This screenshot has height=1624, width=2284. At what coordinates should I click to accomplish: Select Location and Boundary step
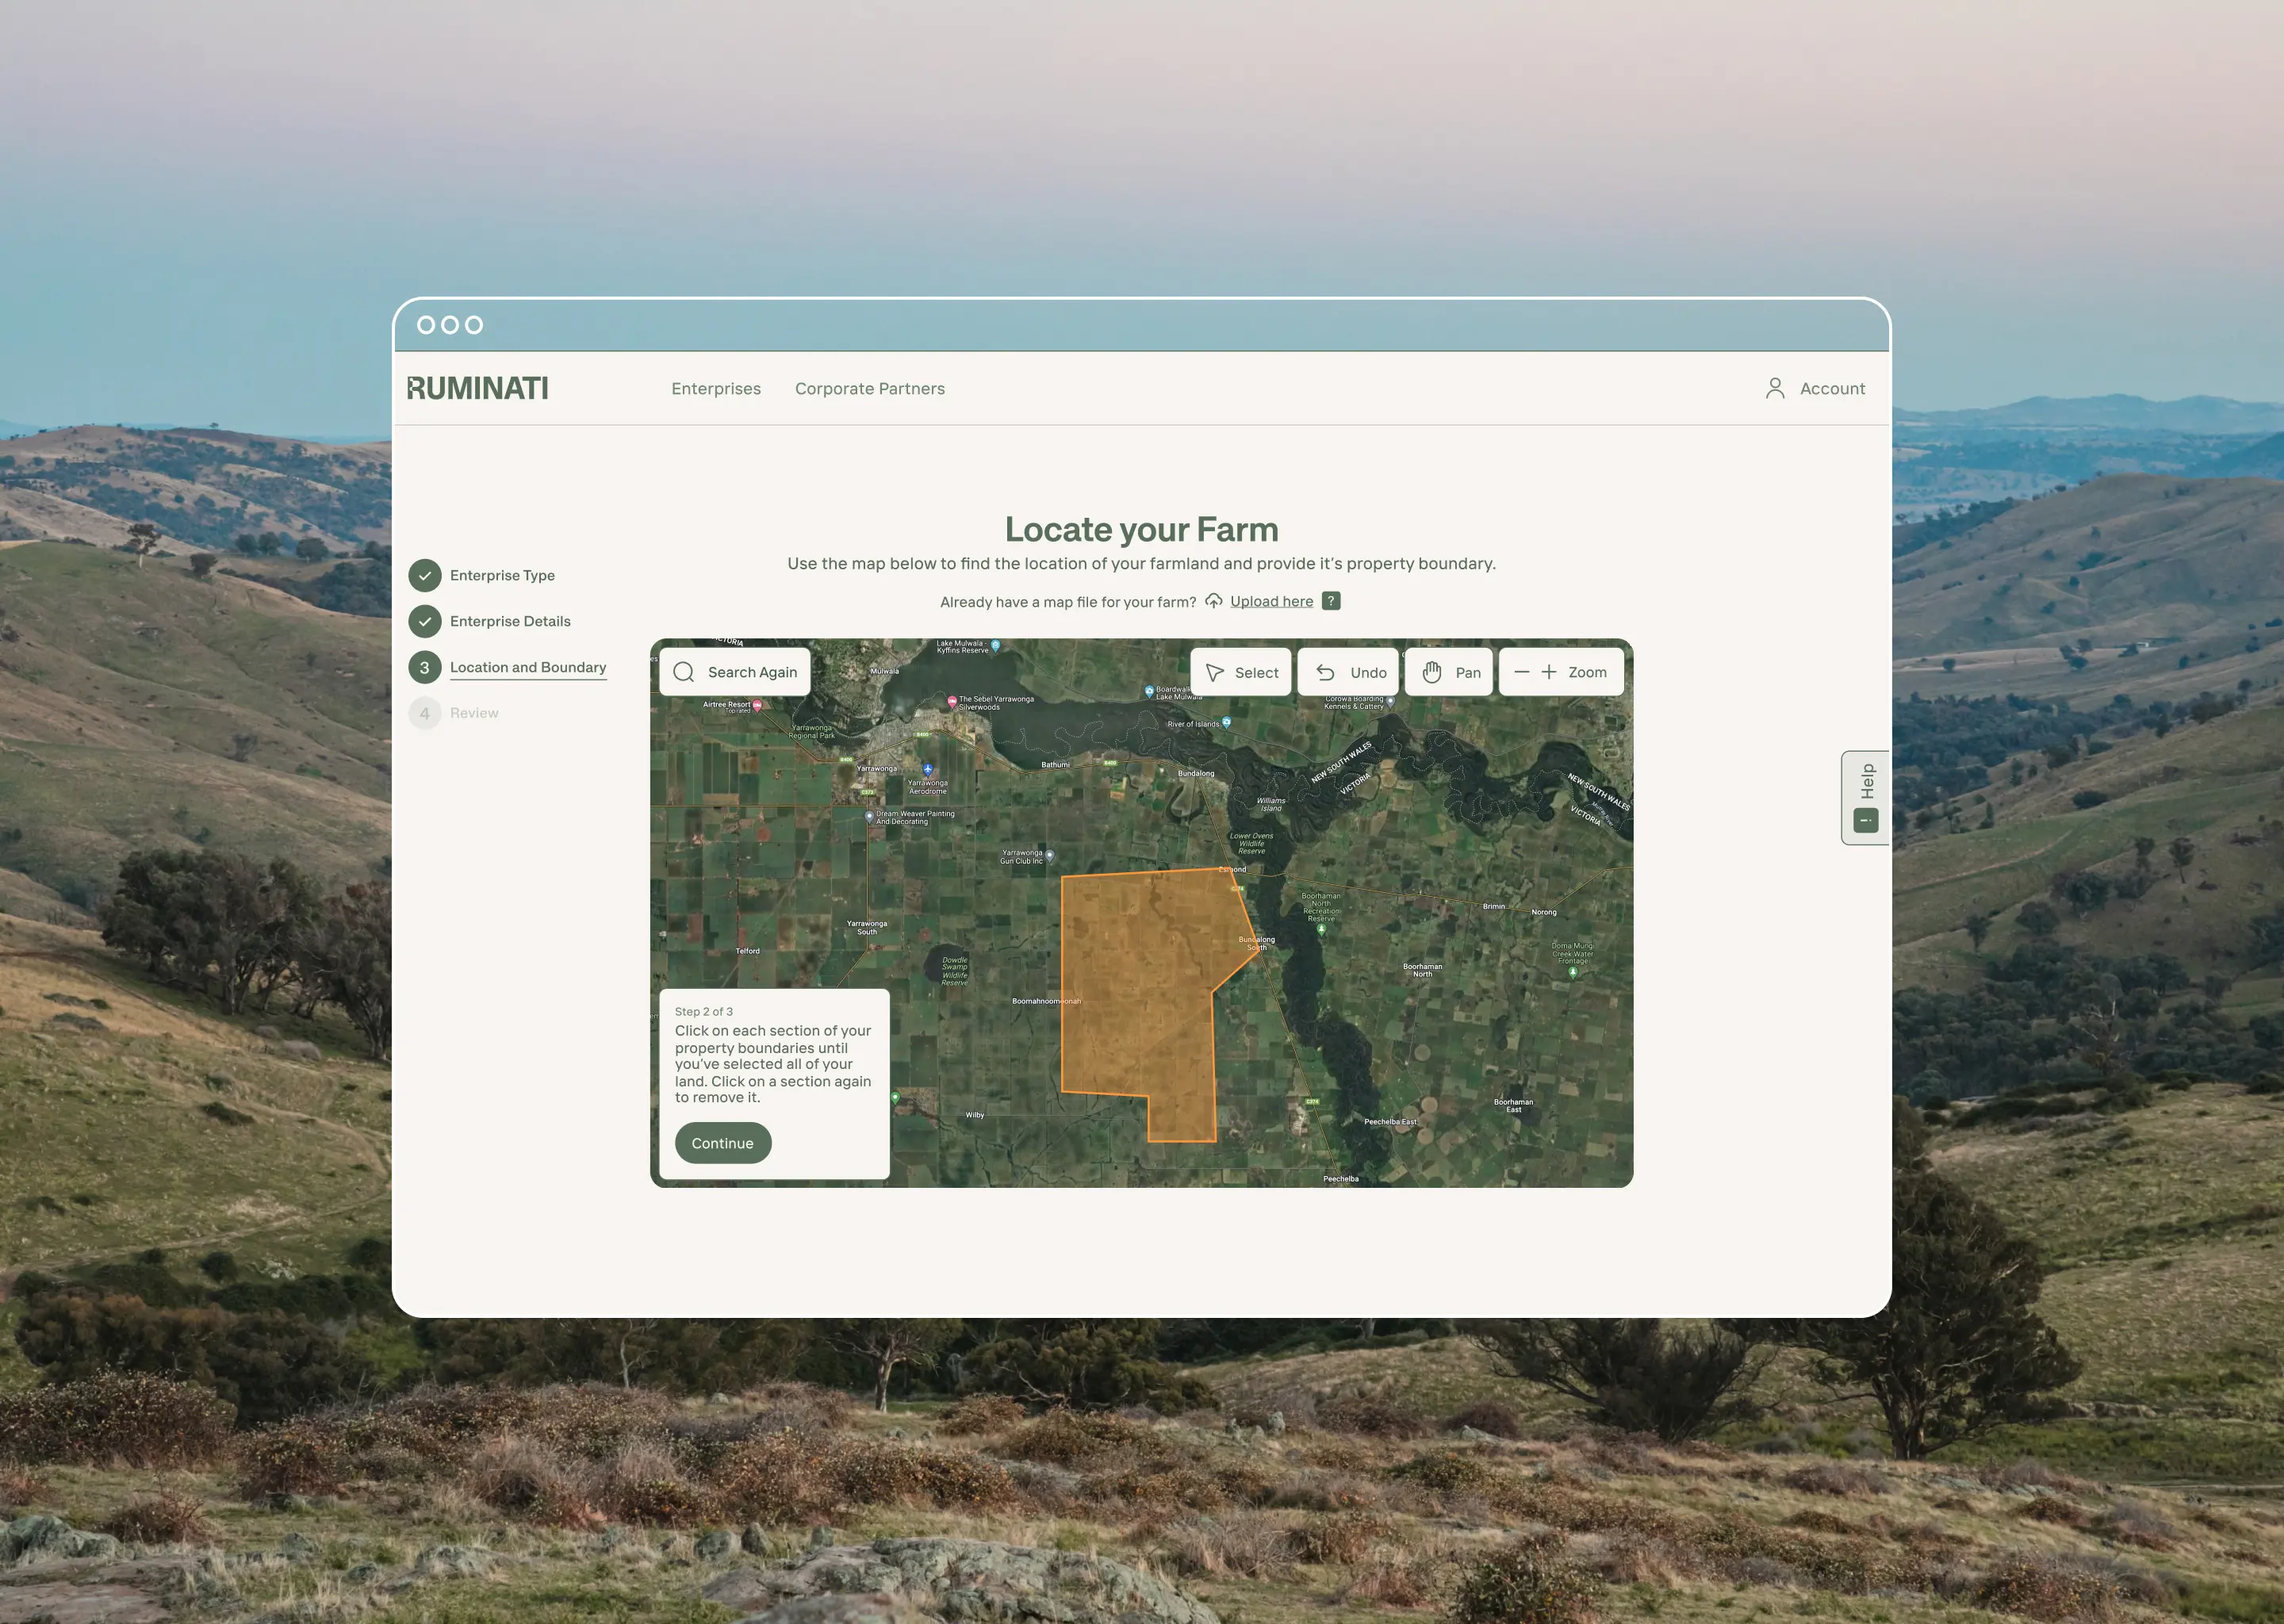528,667
